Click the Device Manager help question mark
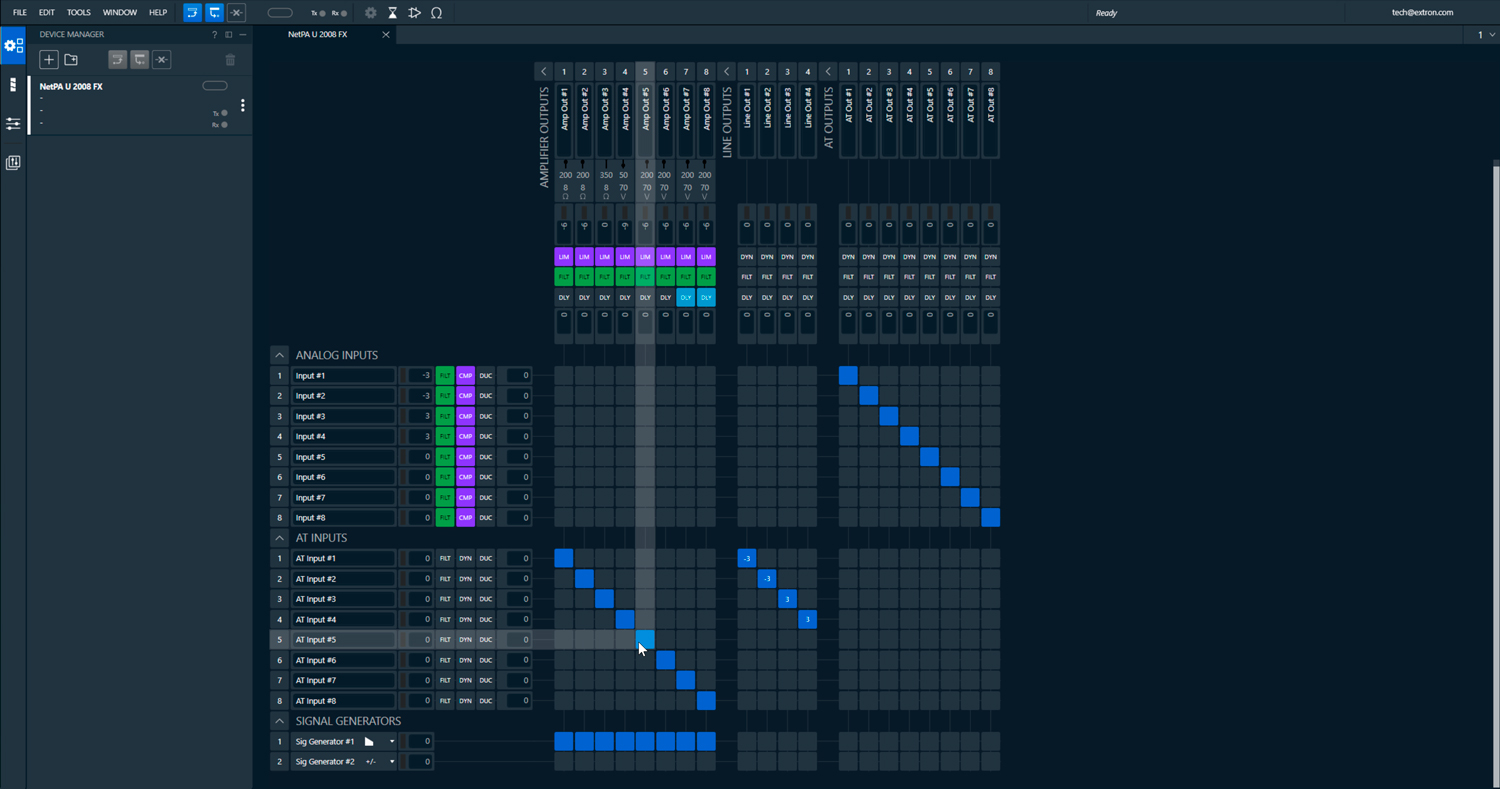This screenshot has height=789, width=1500. (x=214, y=34)
